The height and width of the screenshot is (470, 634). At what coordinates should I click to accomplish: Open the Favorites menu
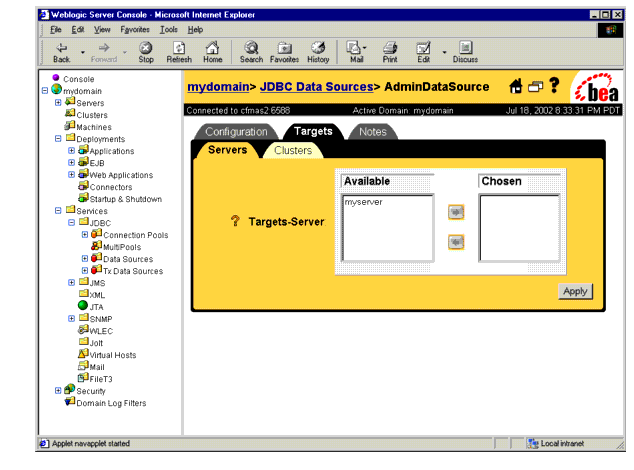click(135, 30)
